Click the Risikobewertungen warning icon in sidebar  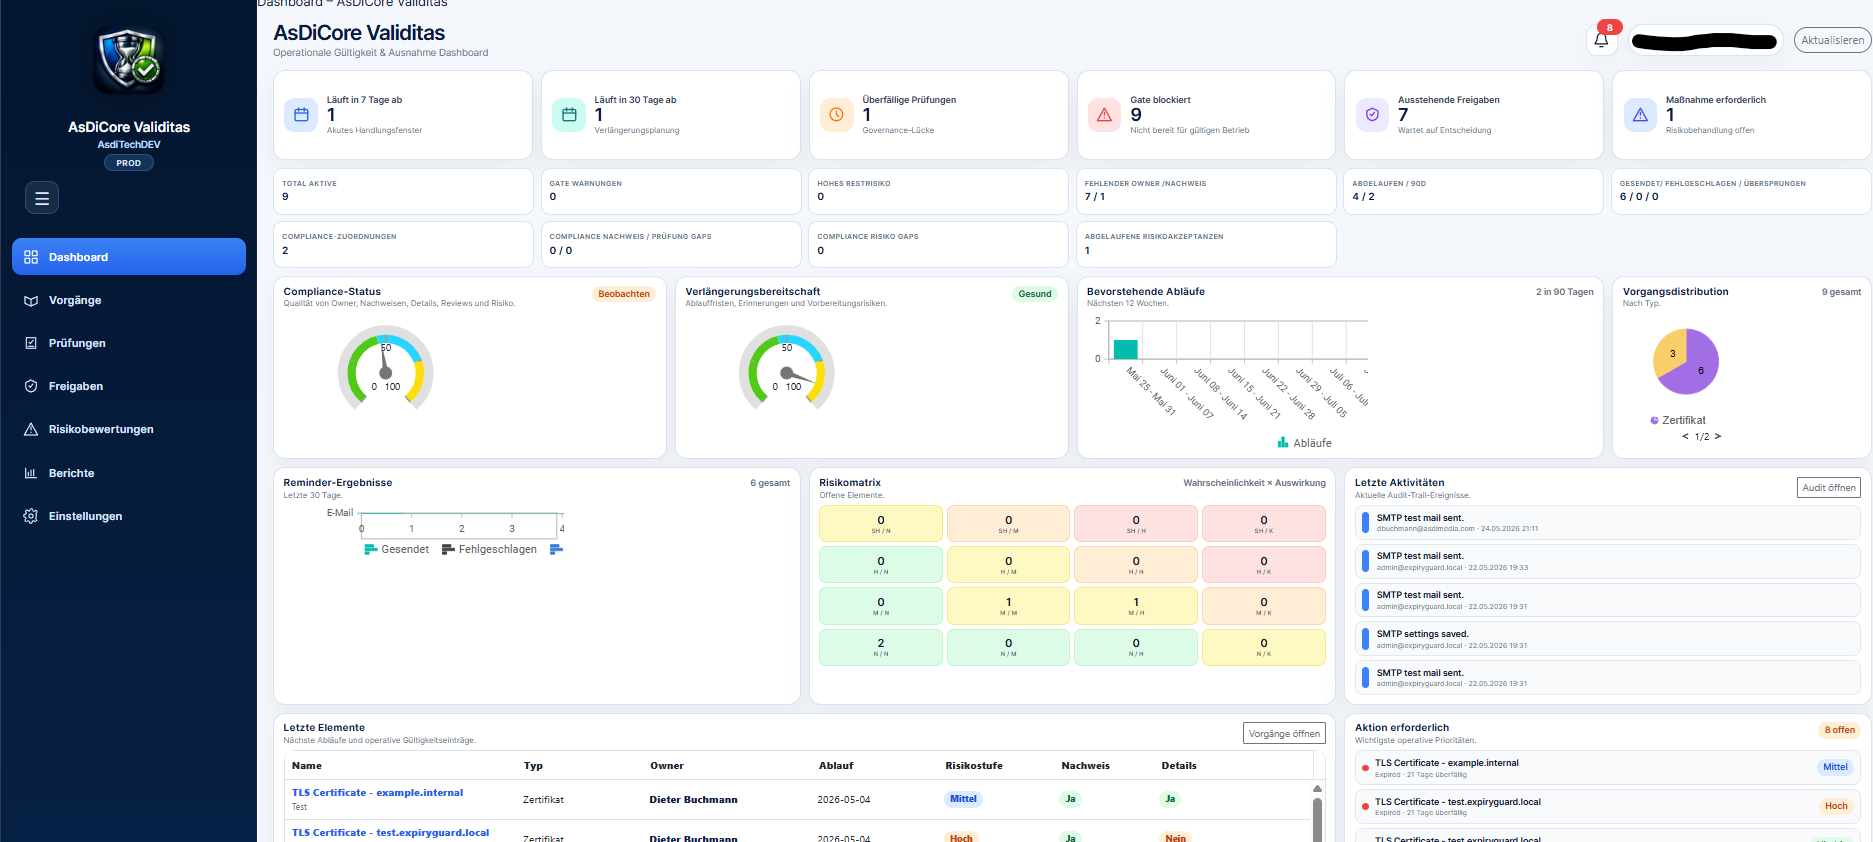(x=31, y=429)
